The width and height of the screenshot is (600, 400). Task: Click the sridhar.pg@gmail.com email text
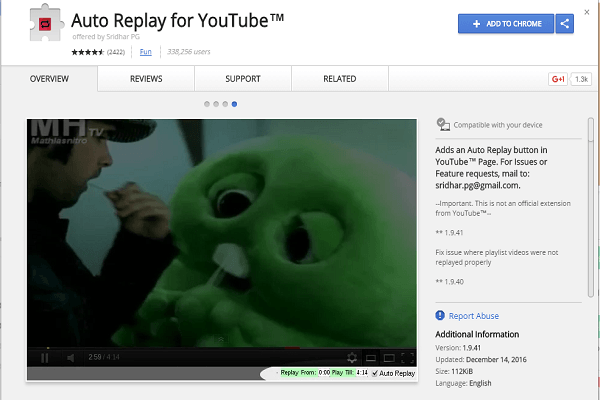pos(478,186)
